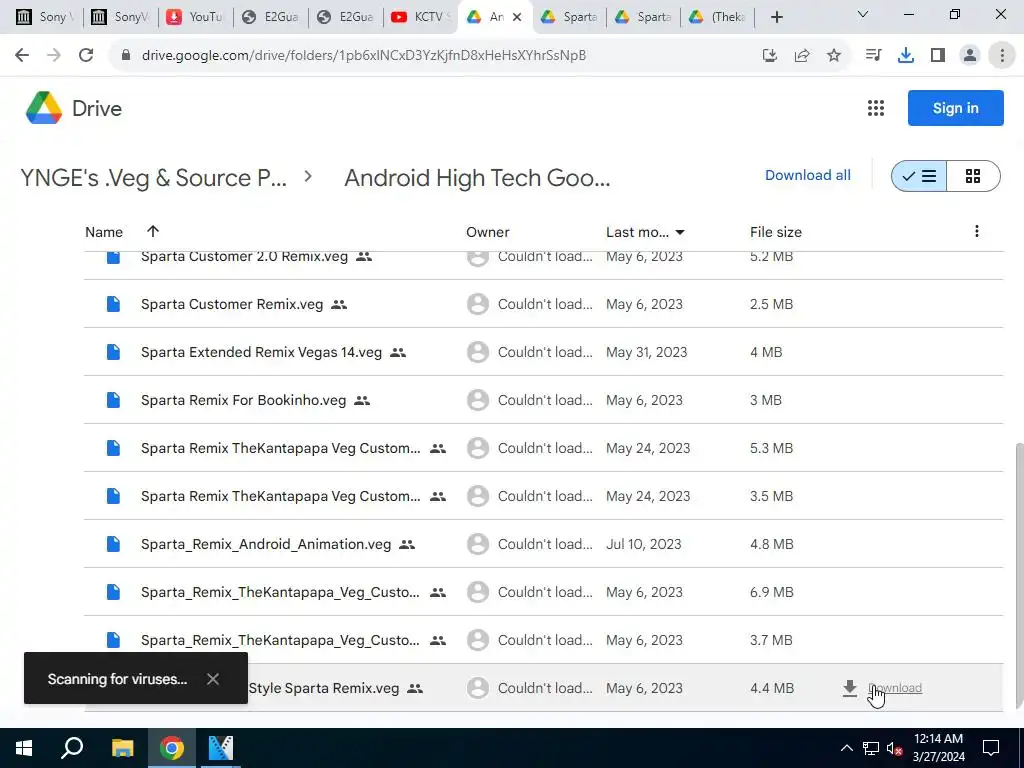Screen dimensions: 1024x768
Task: Open the Google apps grid icon
Action: point(876,108)
